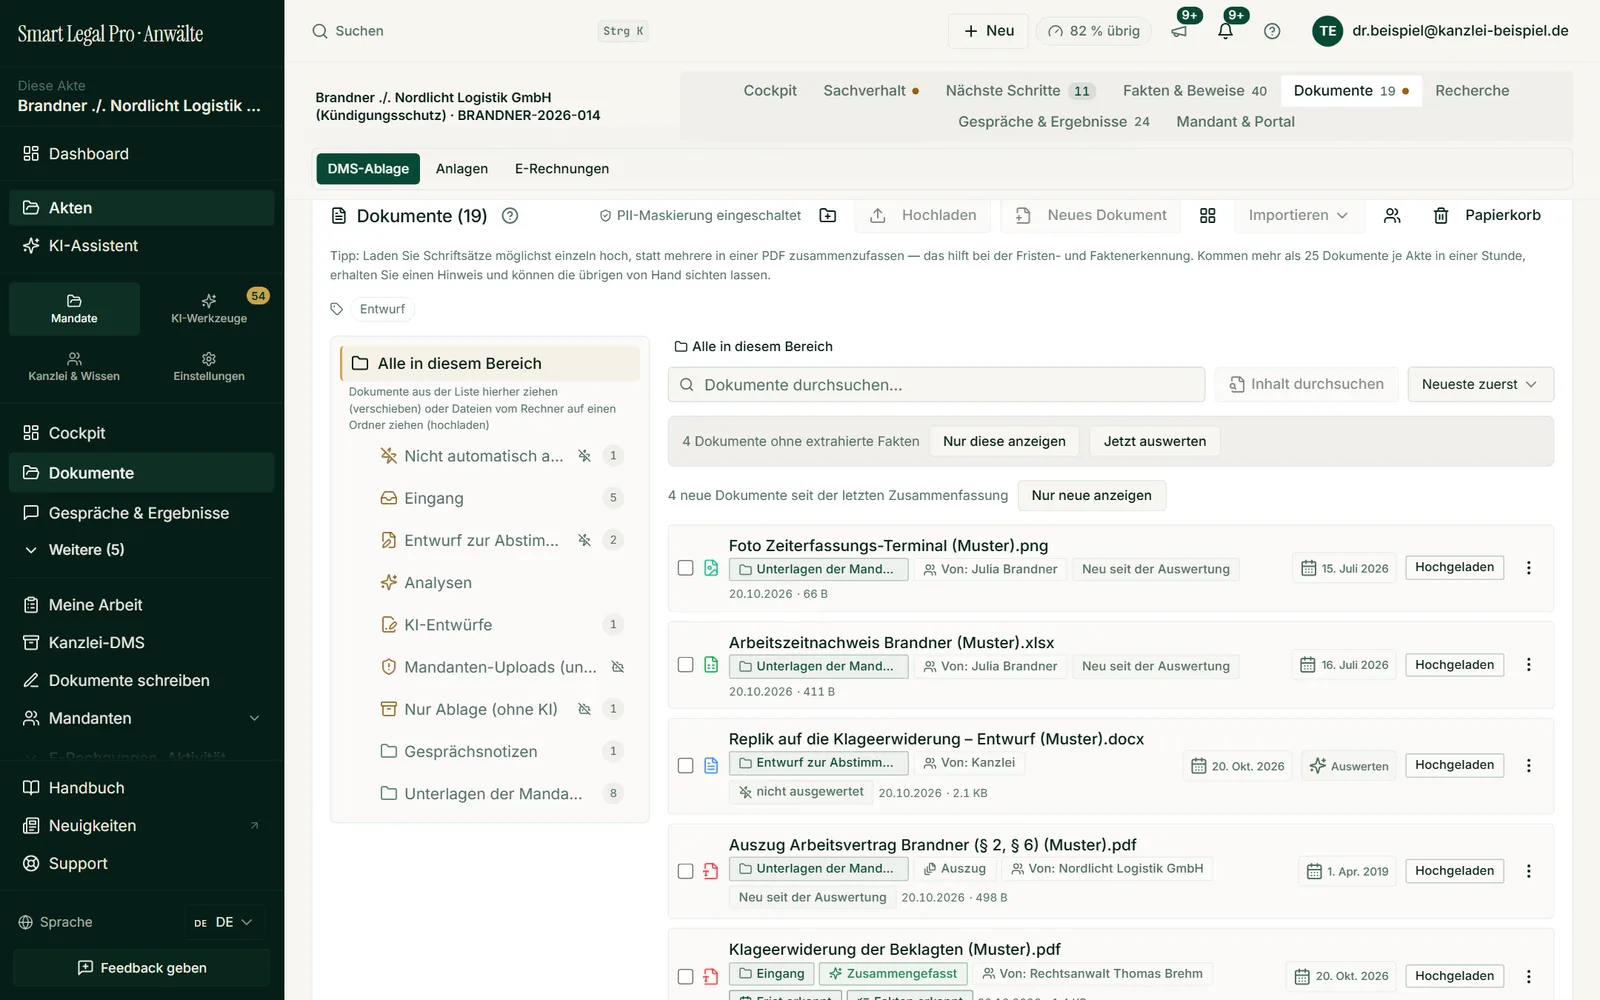1600x1000 pixels.
Task: Click the tag icon beside Entwurf
Action: tap(337, 309)
